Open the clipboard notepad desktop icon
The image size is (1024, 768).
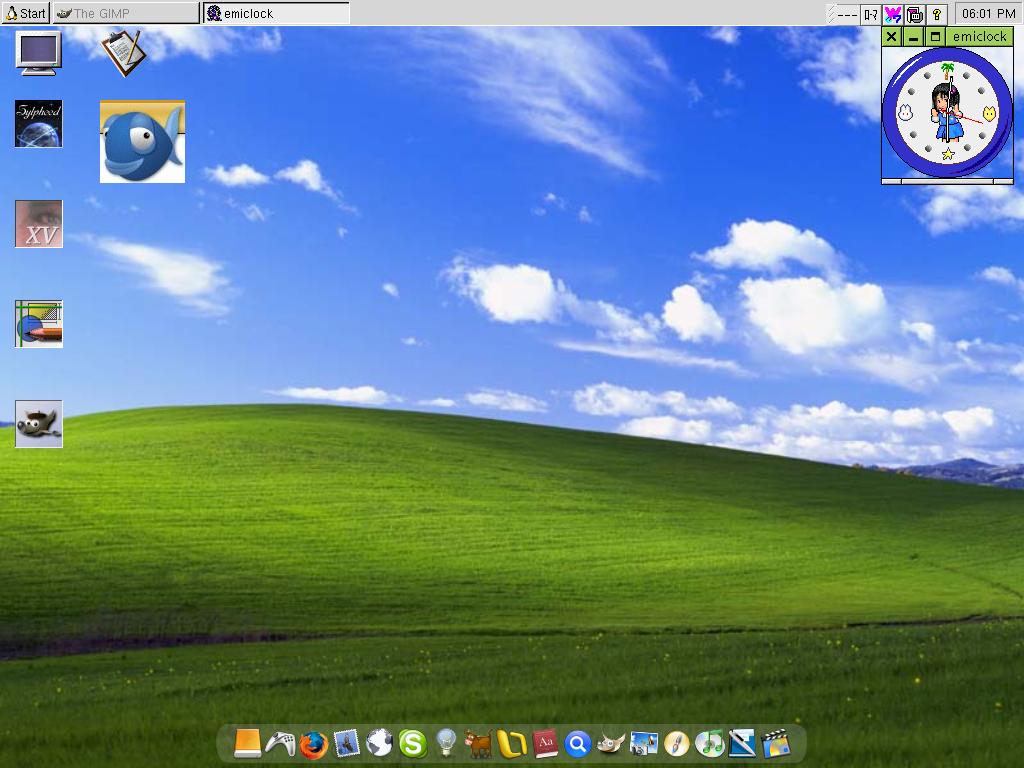point(124,52)
